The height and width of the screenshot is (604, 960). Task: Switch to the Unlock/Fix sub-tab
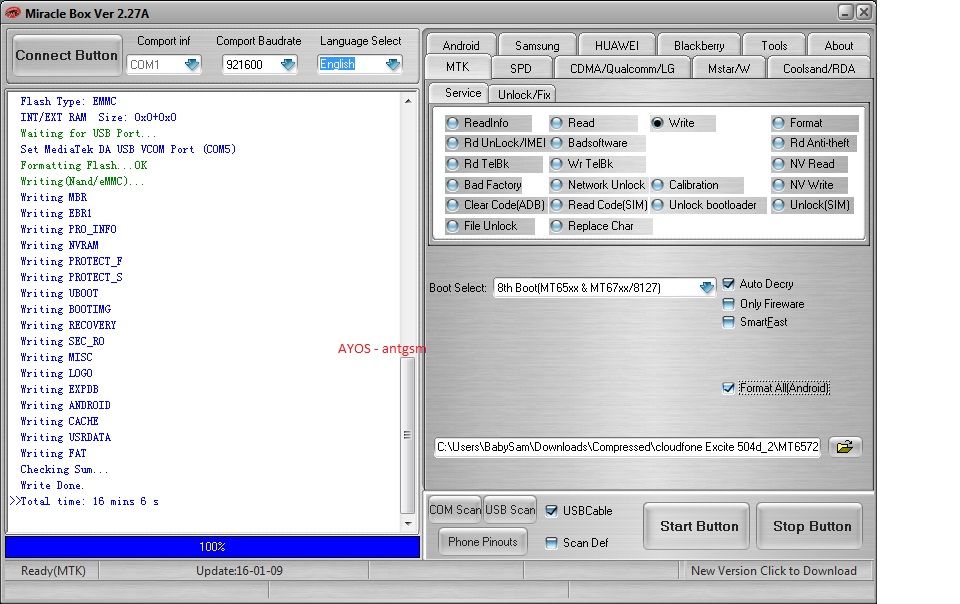[x=524, y=94]
